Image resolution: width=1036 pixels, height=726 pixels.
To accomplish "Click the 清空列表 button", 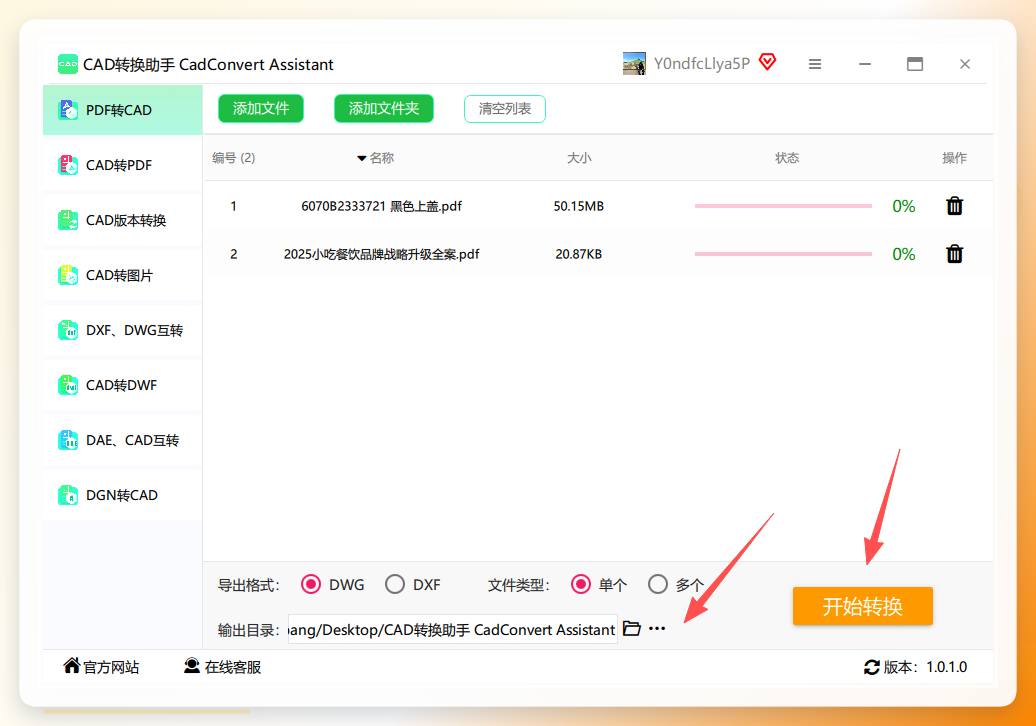I will (x=505, y=108).
